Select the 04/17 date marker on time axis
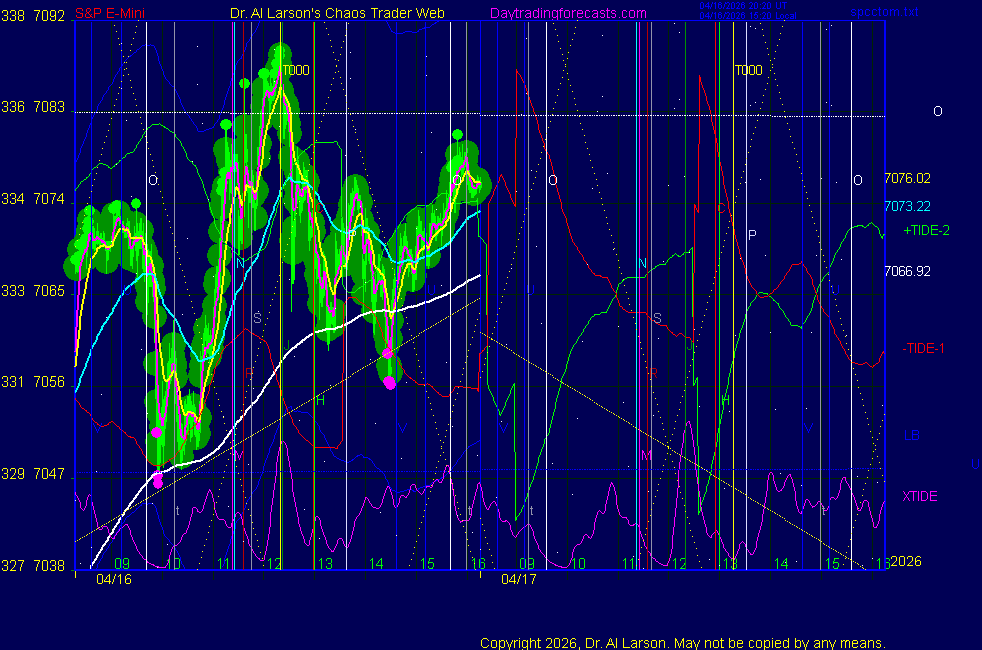The width and height of the screenshot is (982, 650). (x=519, y=578)
